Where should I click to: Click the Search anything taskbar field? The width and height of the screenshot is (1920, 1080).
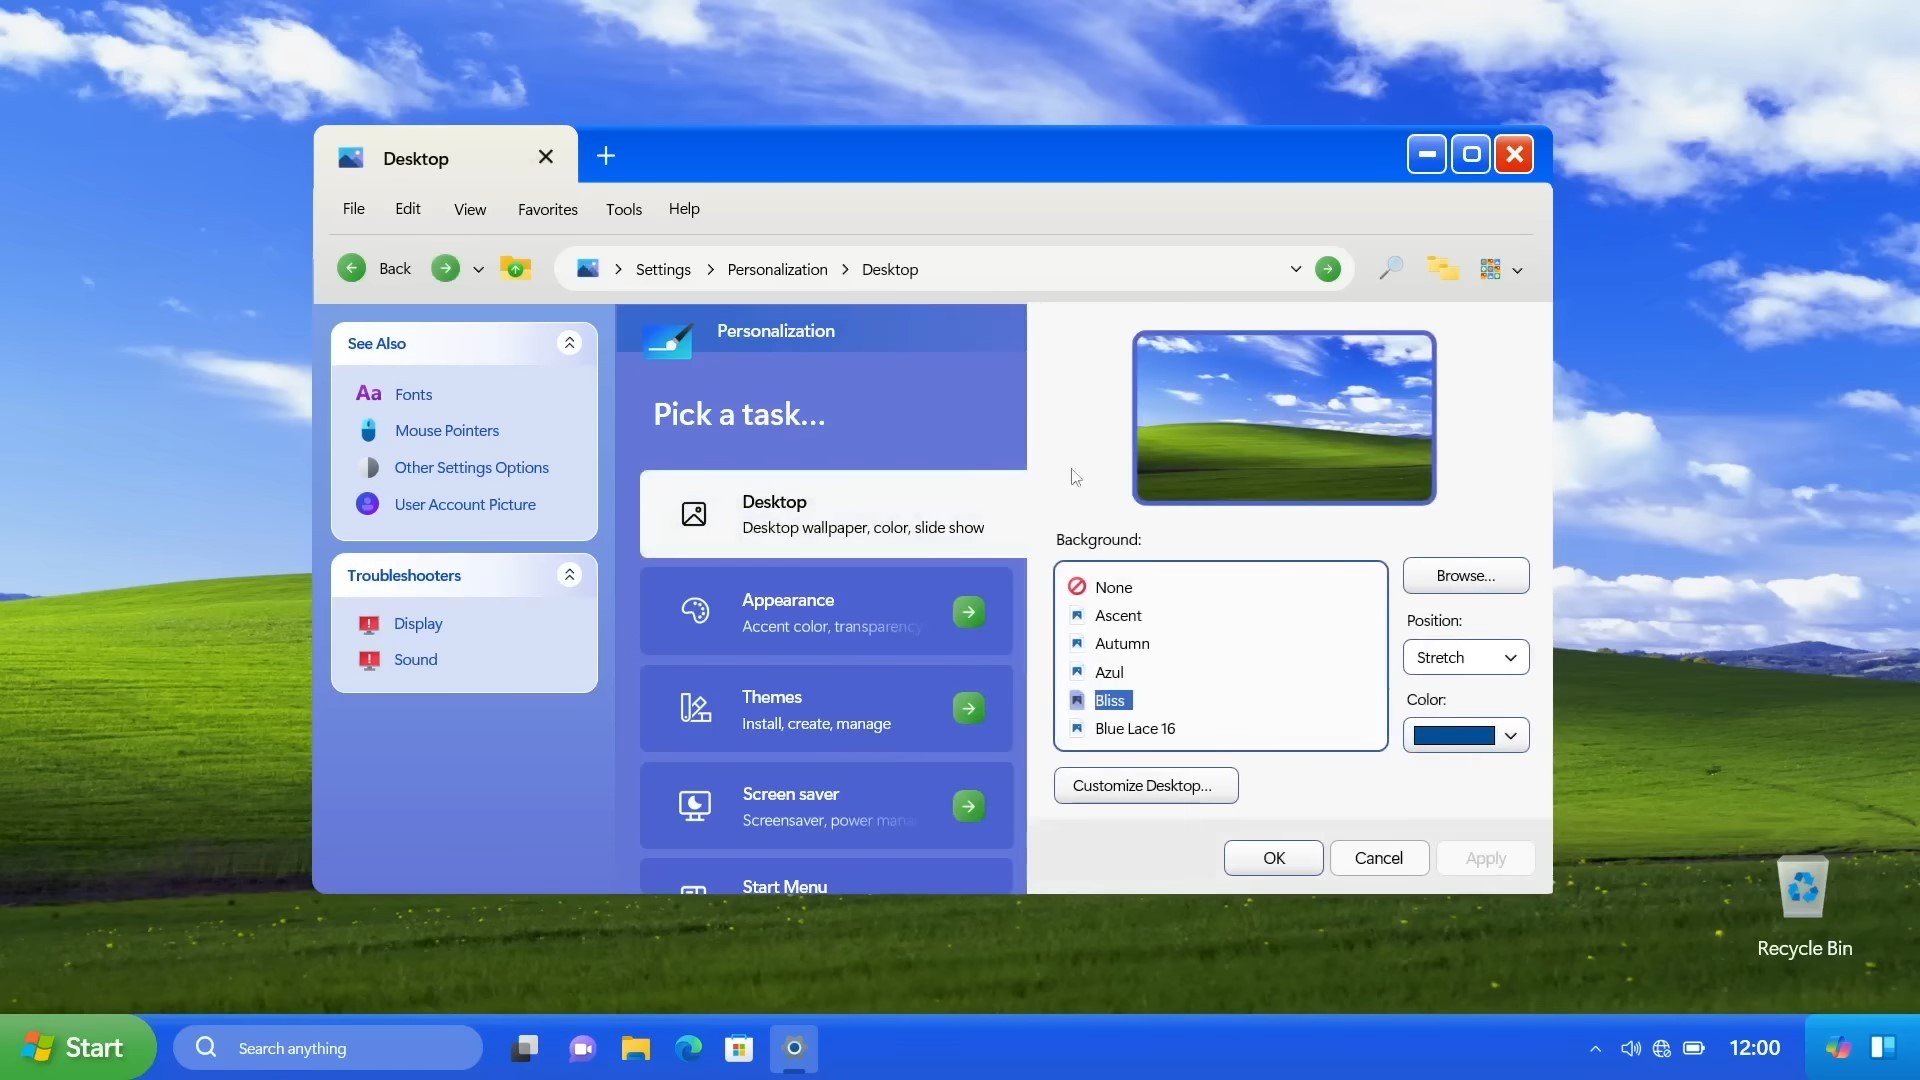[x=328, y=1047]
